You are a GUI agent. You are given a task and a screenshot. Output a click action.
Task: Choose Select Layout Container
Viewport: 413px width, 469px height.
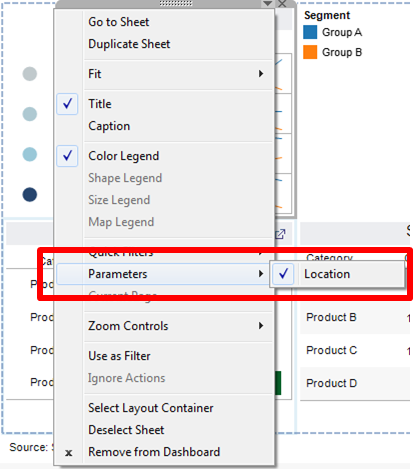pyautogui.click(x=151, y=408)
